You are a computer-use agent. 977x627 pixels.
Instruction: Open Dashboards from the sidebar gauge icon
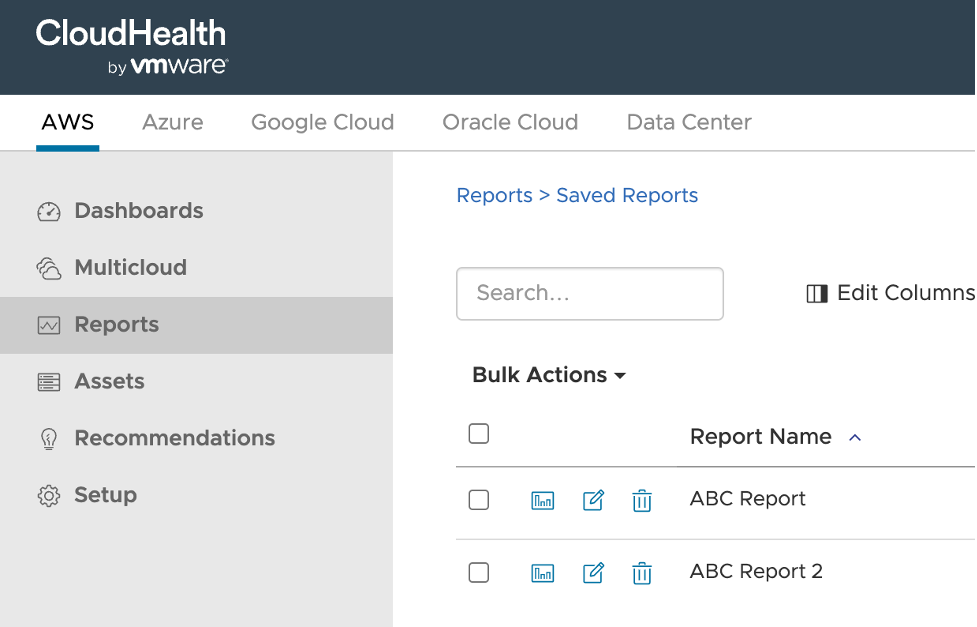point(49,212)
